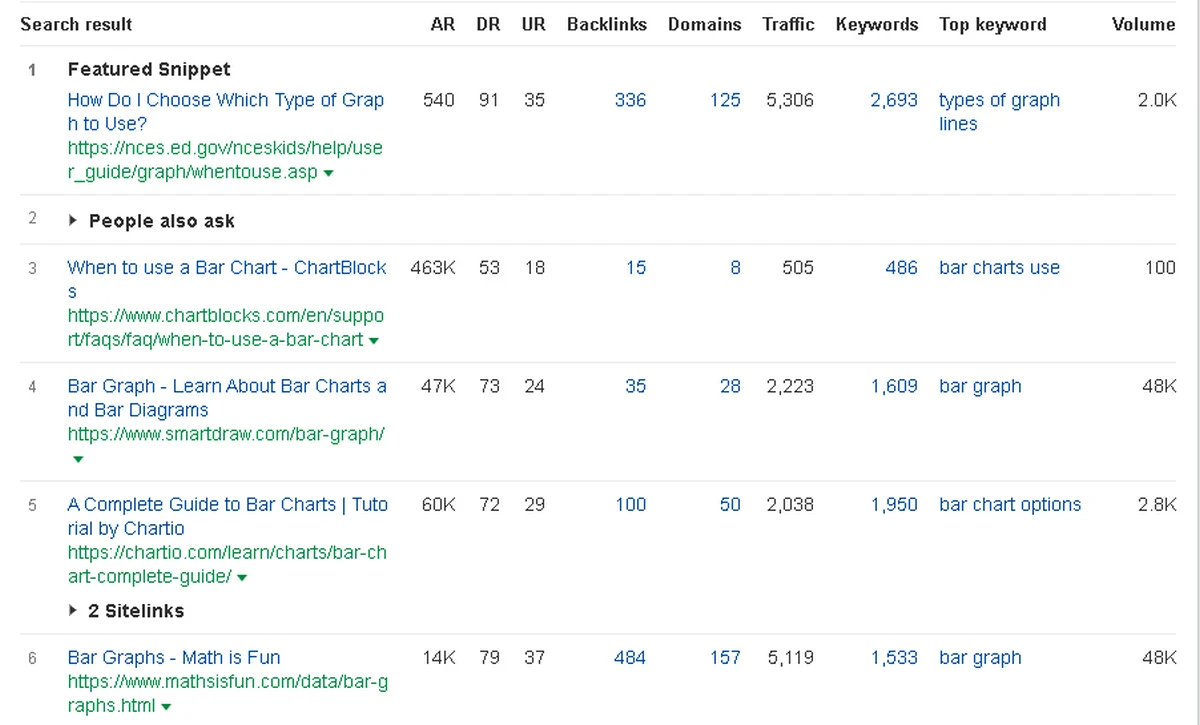Select AR value 47K
Viewport: 1200px width, 725px height.
438,386
